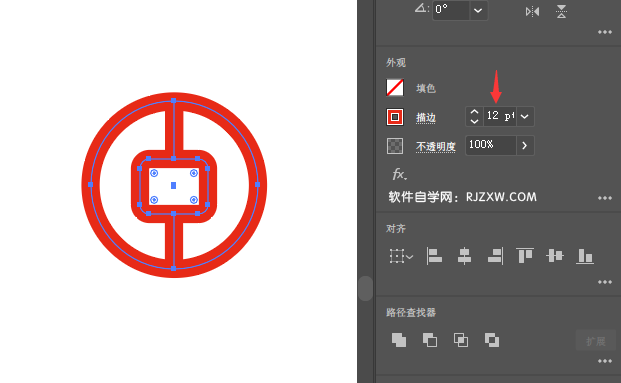
Task: Click the 扩展 Expand button
Action: point(596,341)
